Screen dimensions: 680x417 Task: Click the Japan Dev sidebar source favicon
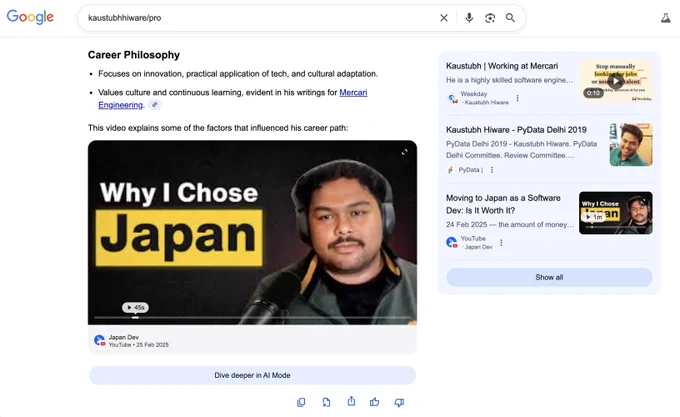[x=451, y=242]
